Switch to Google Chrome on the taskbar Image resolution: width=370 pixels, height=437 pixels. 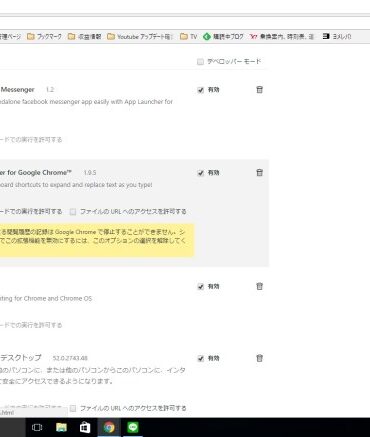[109, 427]
